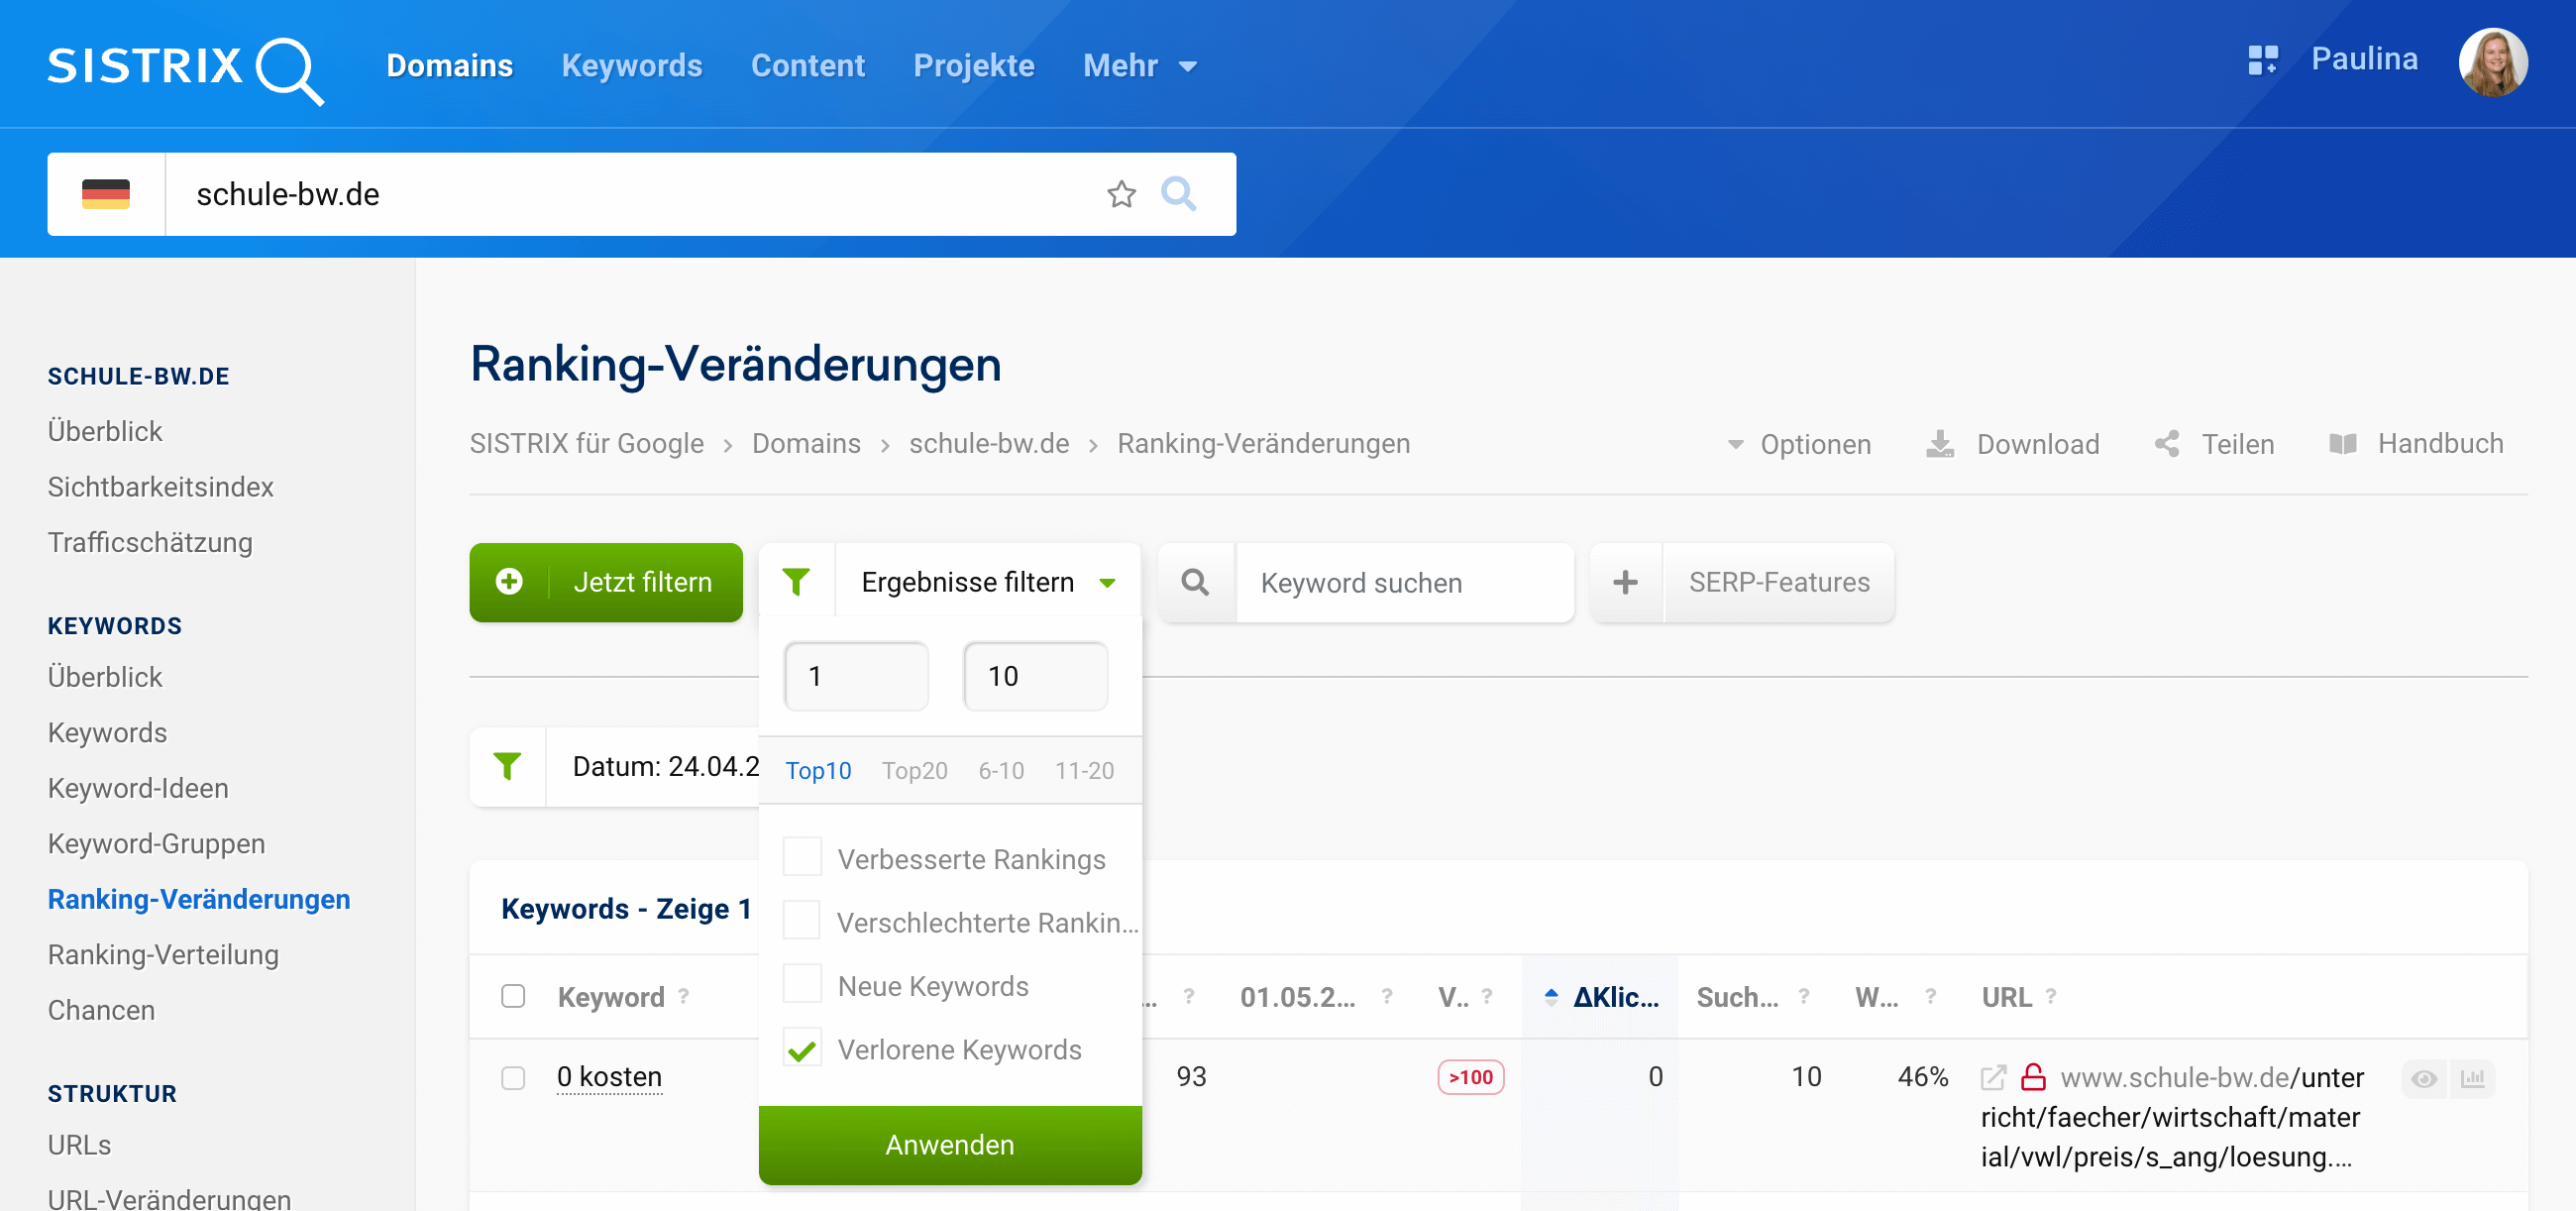Screen dimensions: 2576x1211
Task: Toggle the eye icon in 0 kosten row
Action: [x=2423, y=1078]
